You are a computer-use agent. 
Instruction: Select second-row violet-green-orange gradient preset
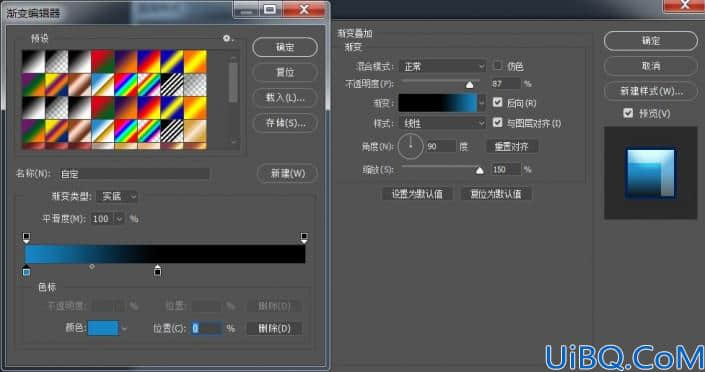(x=33, y=85)
